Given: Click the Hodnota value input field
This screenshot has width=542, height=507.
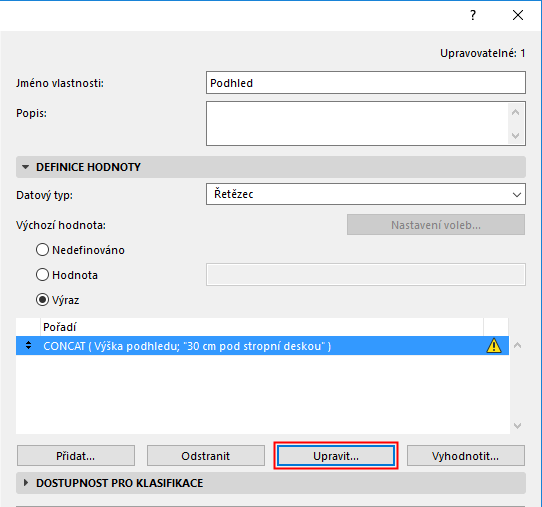Looking at the screenshot, I should [366, 275].
